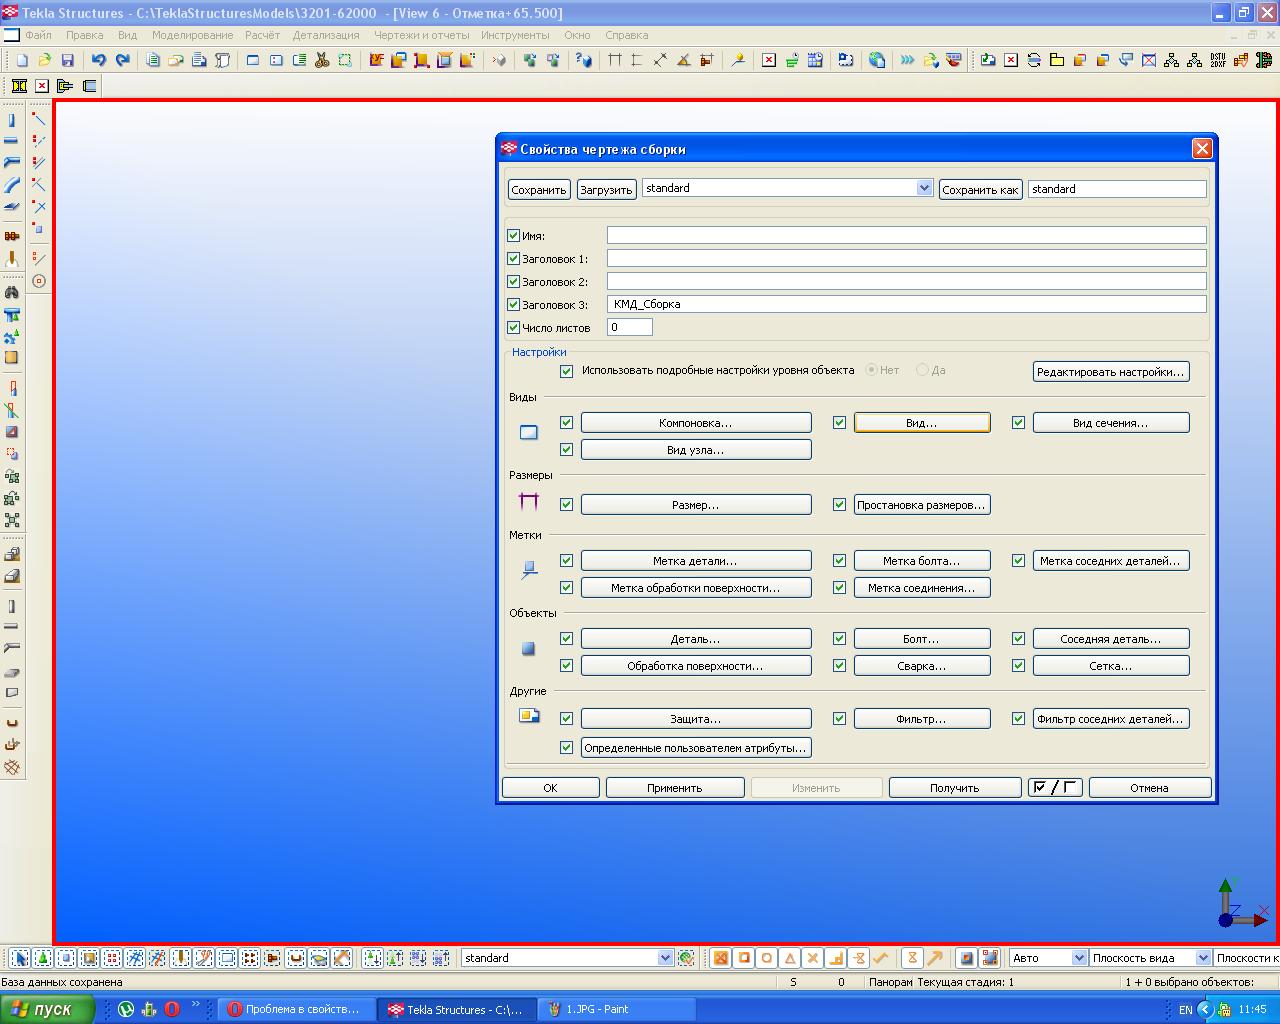
Task: Click the Undo arrow icon
Action: tap(98, 60)
